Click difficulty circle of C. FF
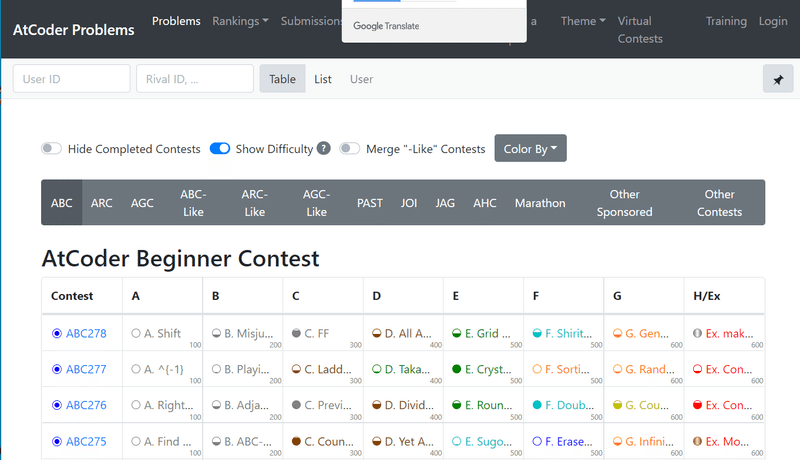The width and height of the screenshot is (800, 460). point(296,333)
